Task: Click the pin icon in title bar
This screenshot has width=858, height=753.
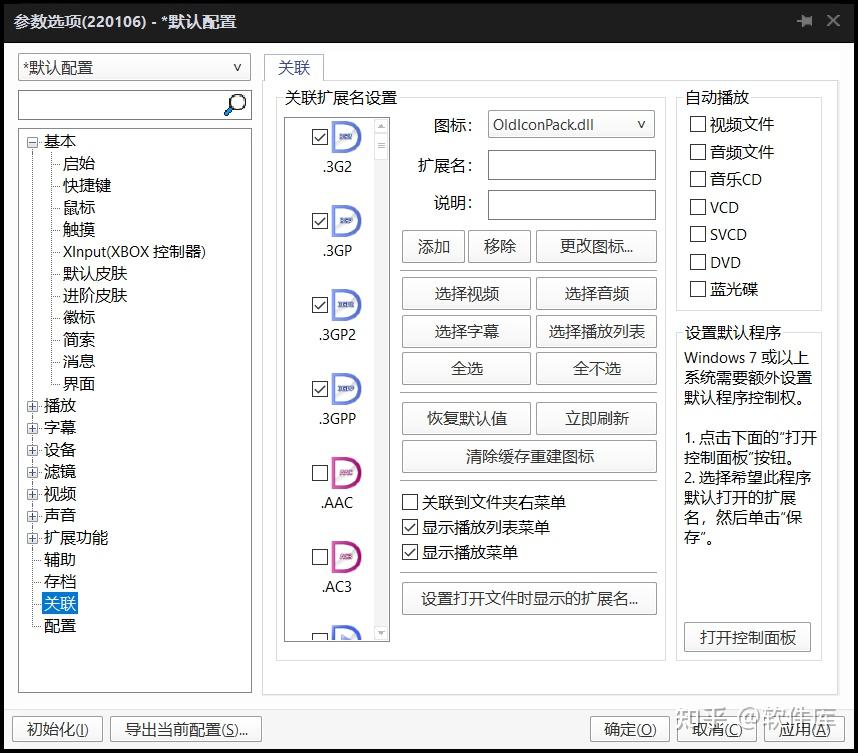Action: [805, 21]
